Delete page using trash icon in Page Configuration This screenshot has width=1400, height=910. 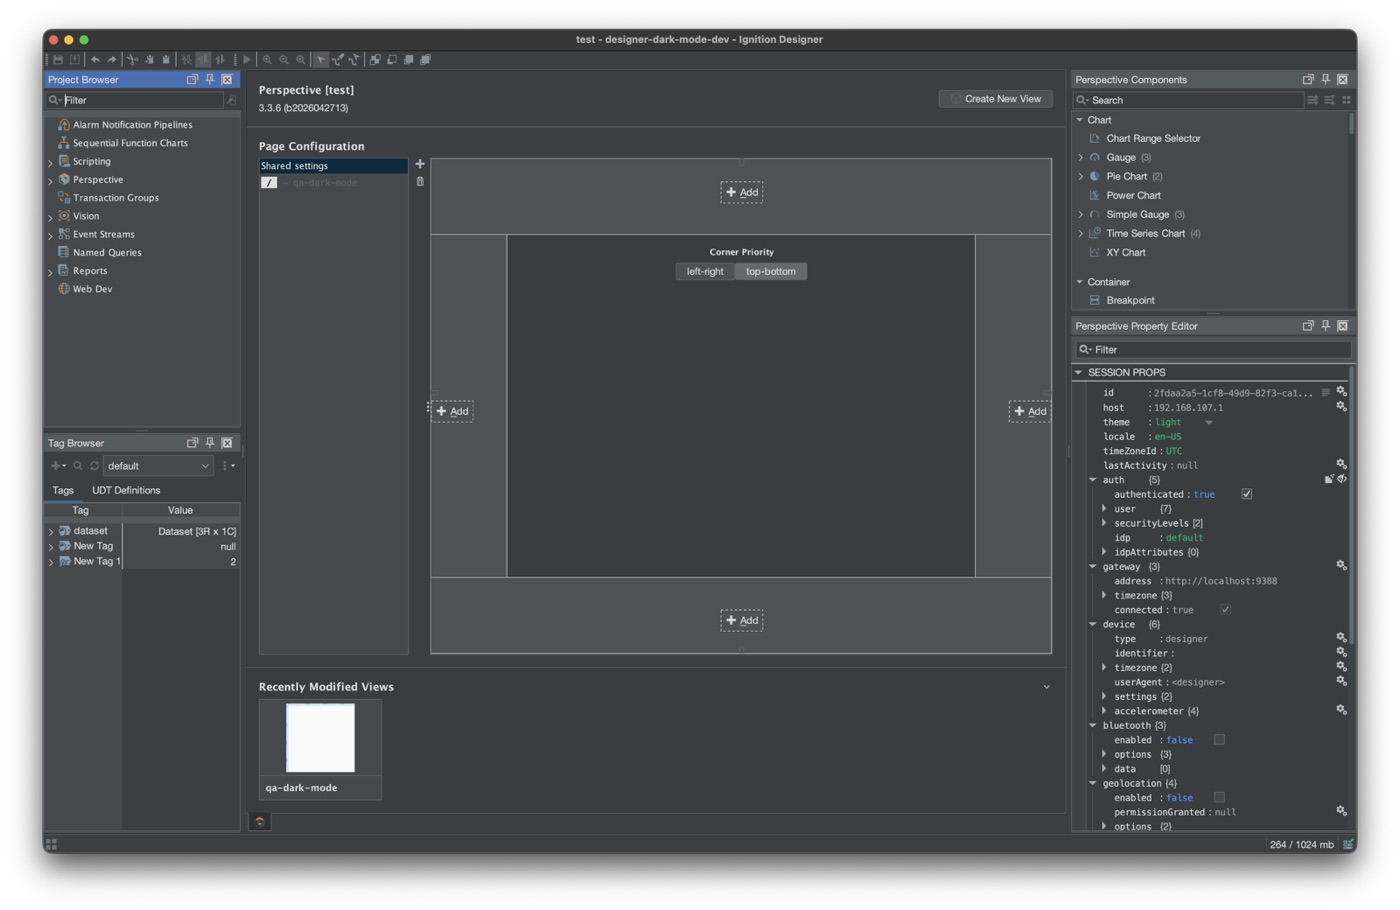pyautogui.click(x=420, y=182)
